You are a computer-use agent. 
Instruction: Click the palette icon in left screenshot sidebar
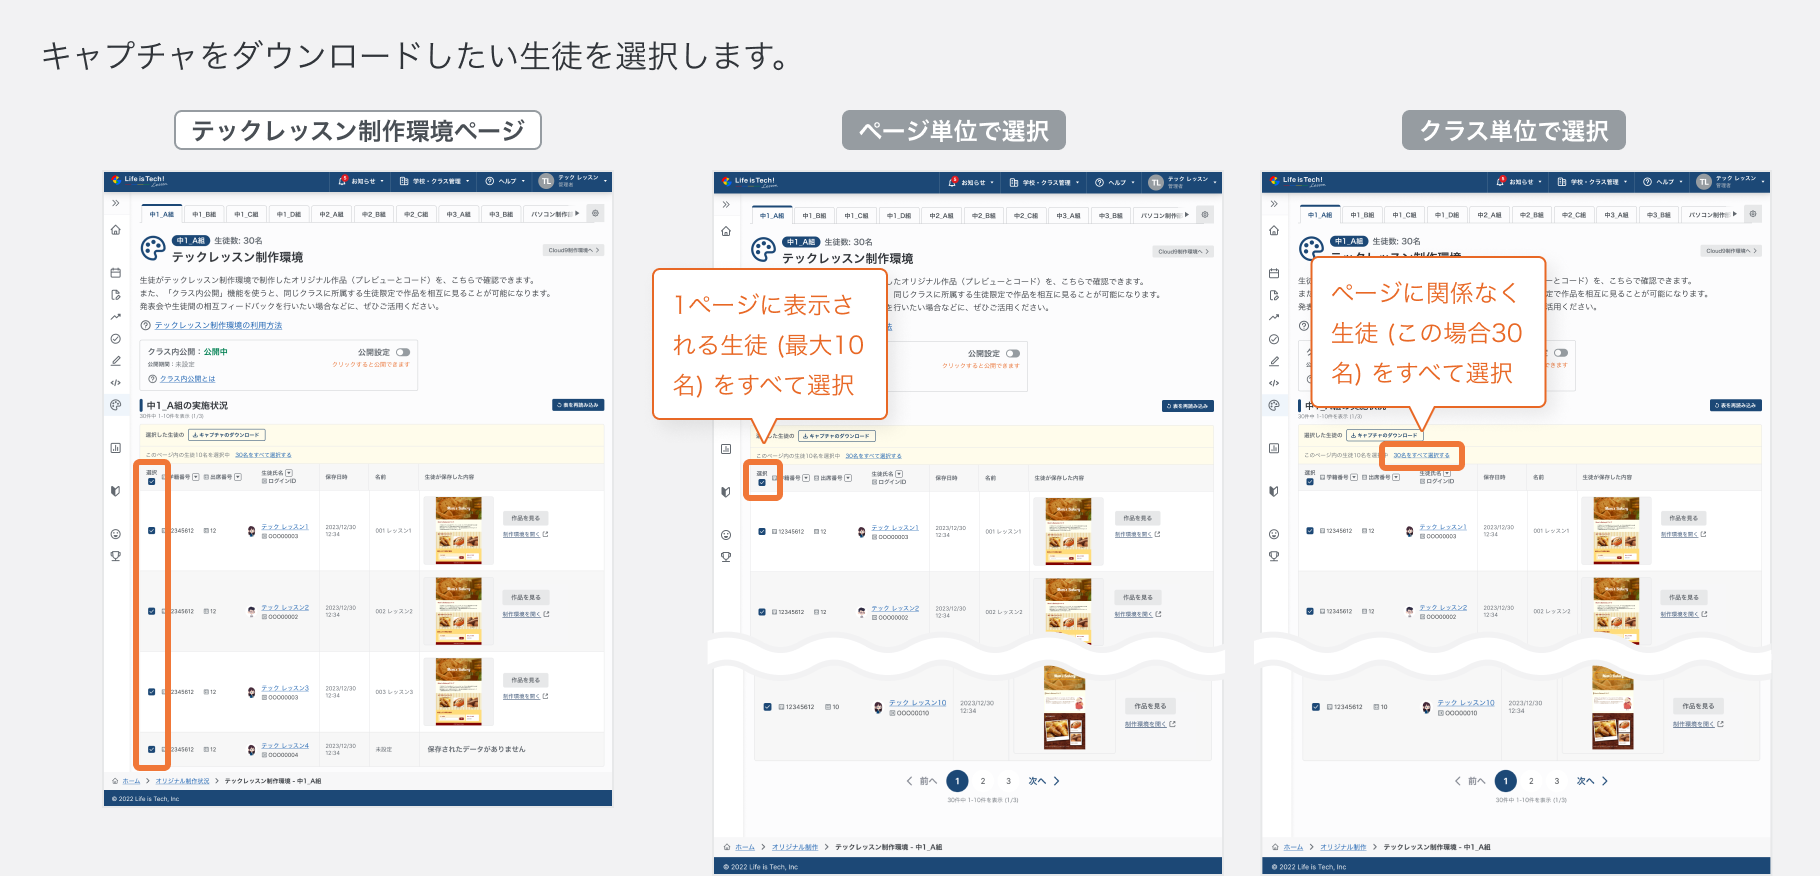(x=115, y=405)
